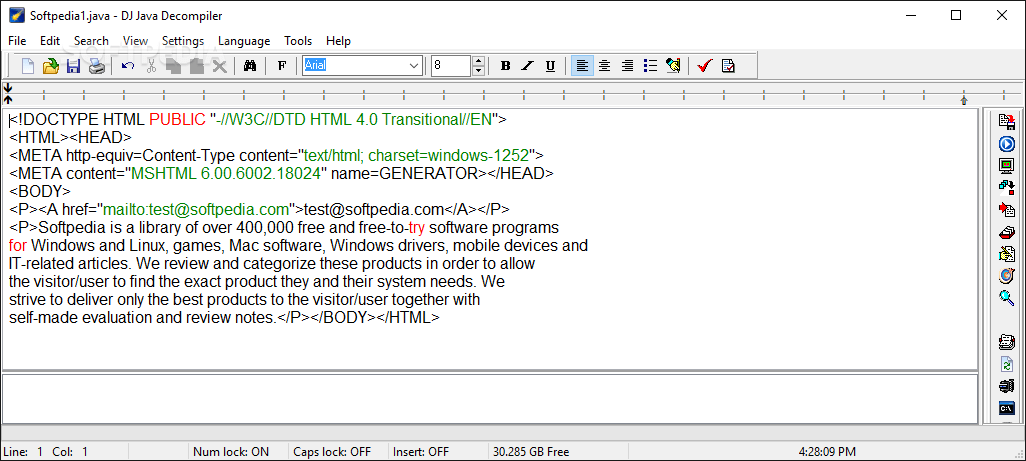Toggle ruler with up-down arrows icon

point(8,93)
